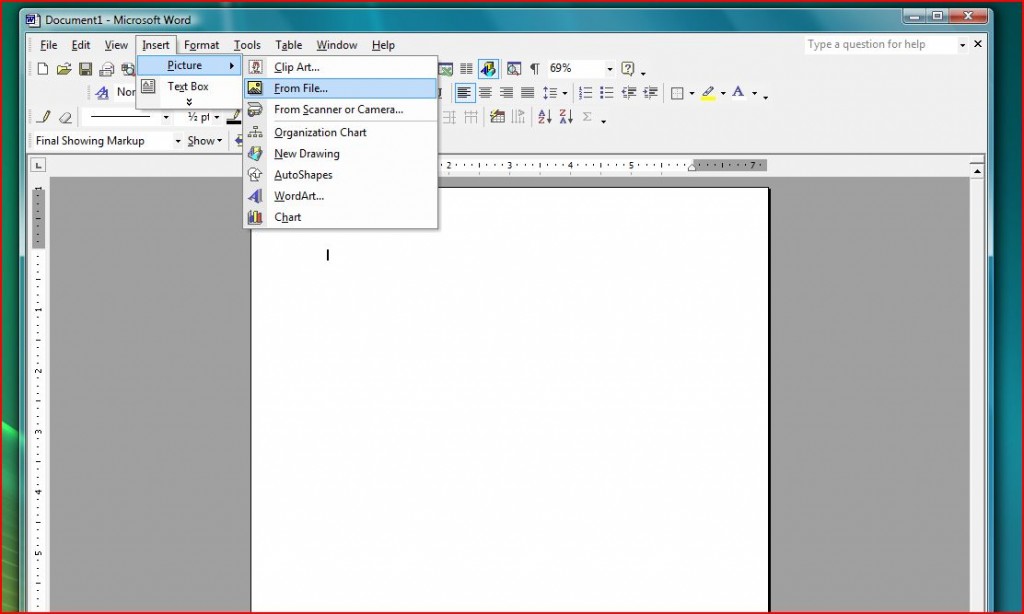Click the Save floppy disk icon

[x=85, y=69]
